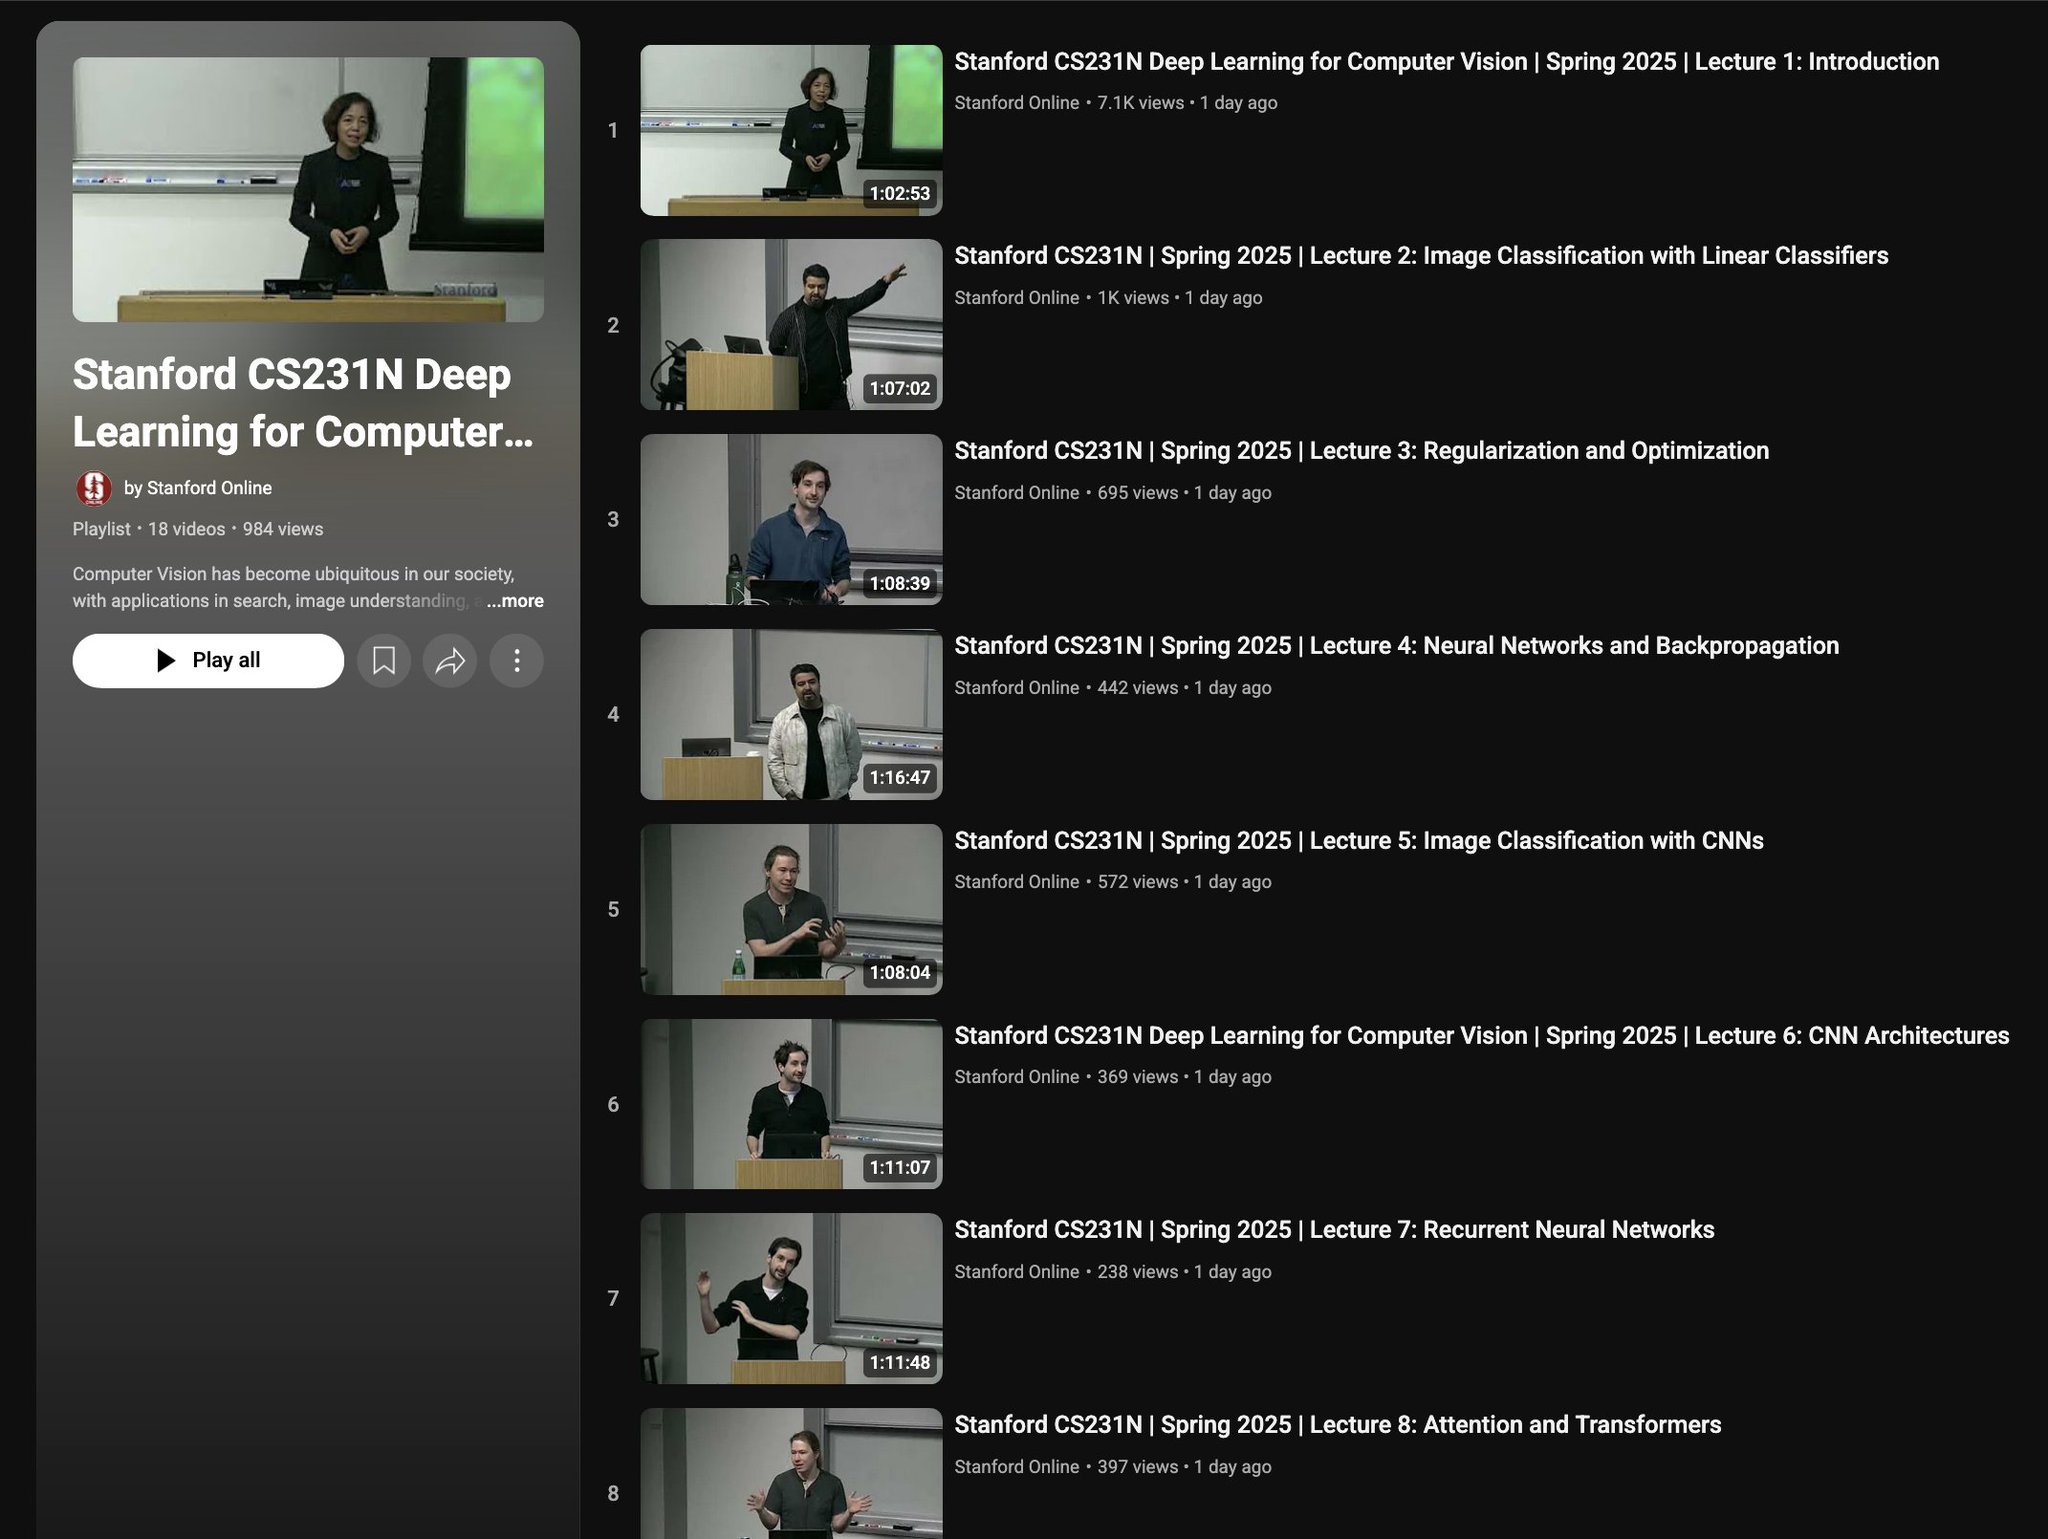Click the '572 views' text
2048x1539 pixels.
pyautogui.click(x=1138, y=882)
